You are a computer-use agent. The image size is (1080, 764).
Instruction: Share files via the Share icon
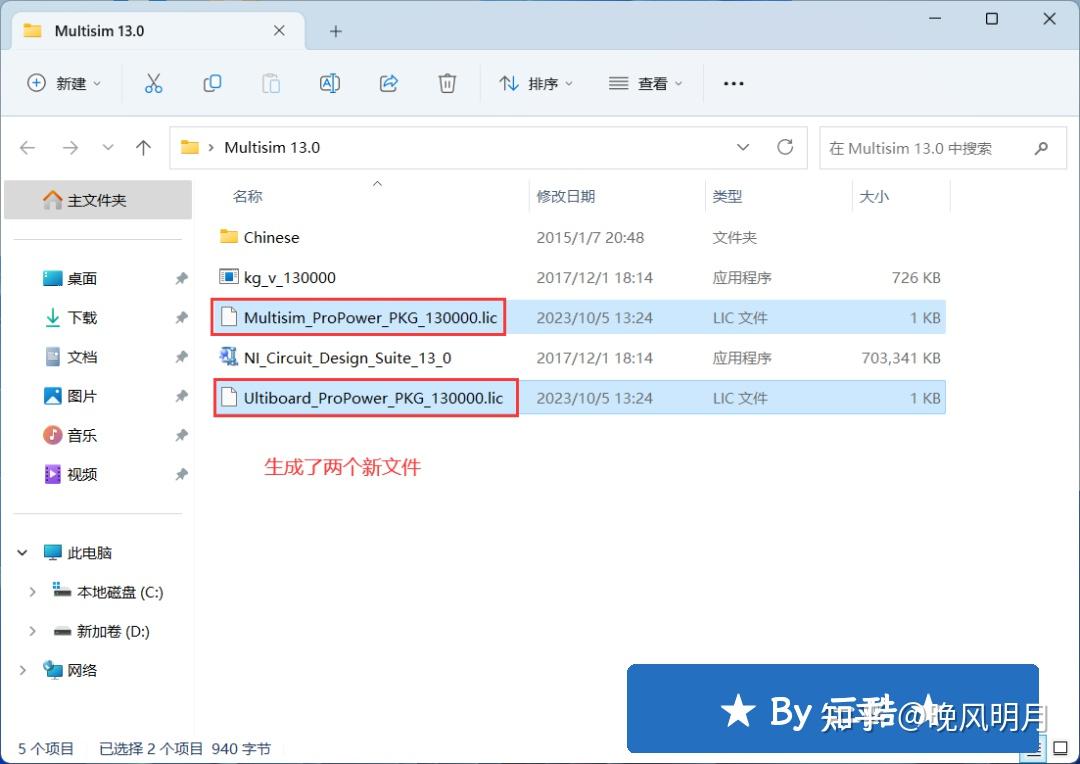388,83
